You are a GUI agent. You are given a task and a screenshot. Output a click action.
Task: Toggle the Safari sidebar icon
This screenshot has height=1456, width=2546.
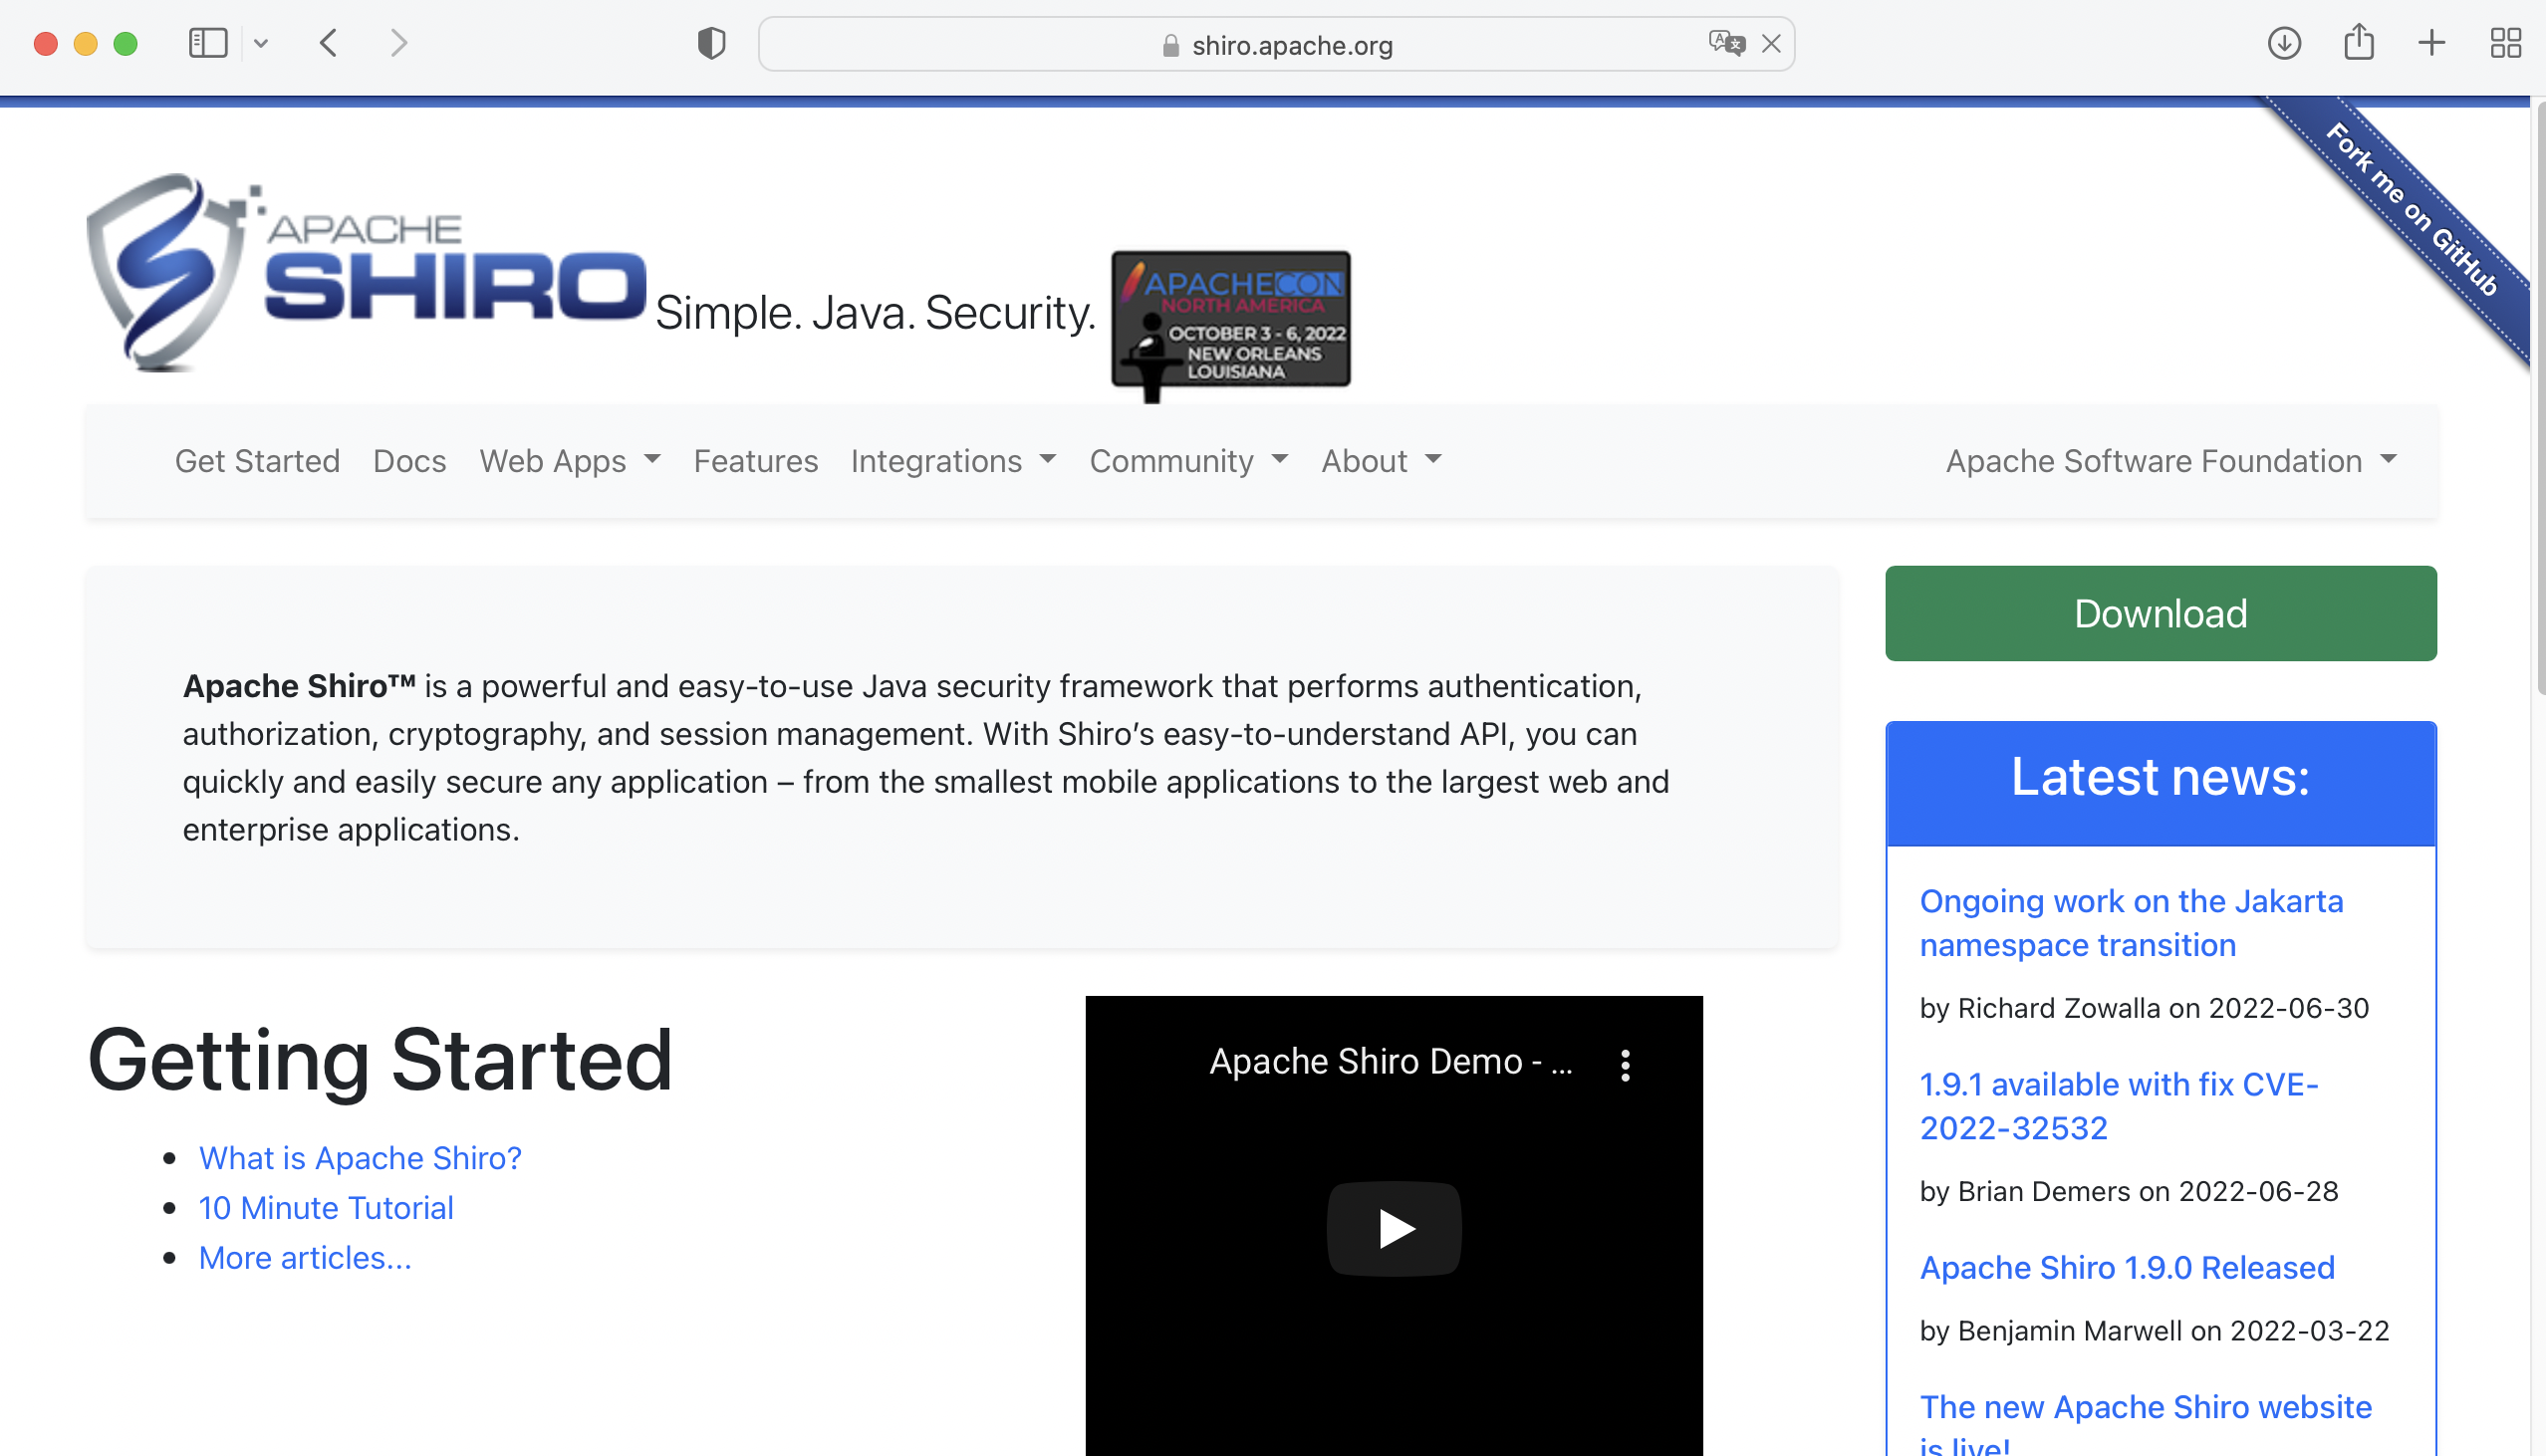(x=208, y=43)
